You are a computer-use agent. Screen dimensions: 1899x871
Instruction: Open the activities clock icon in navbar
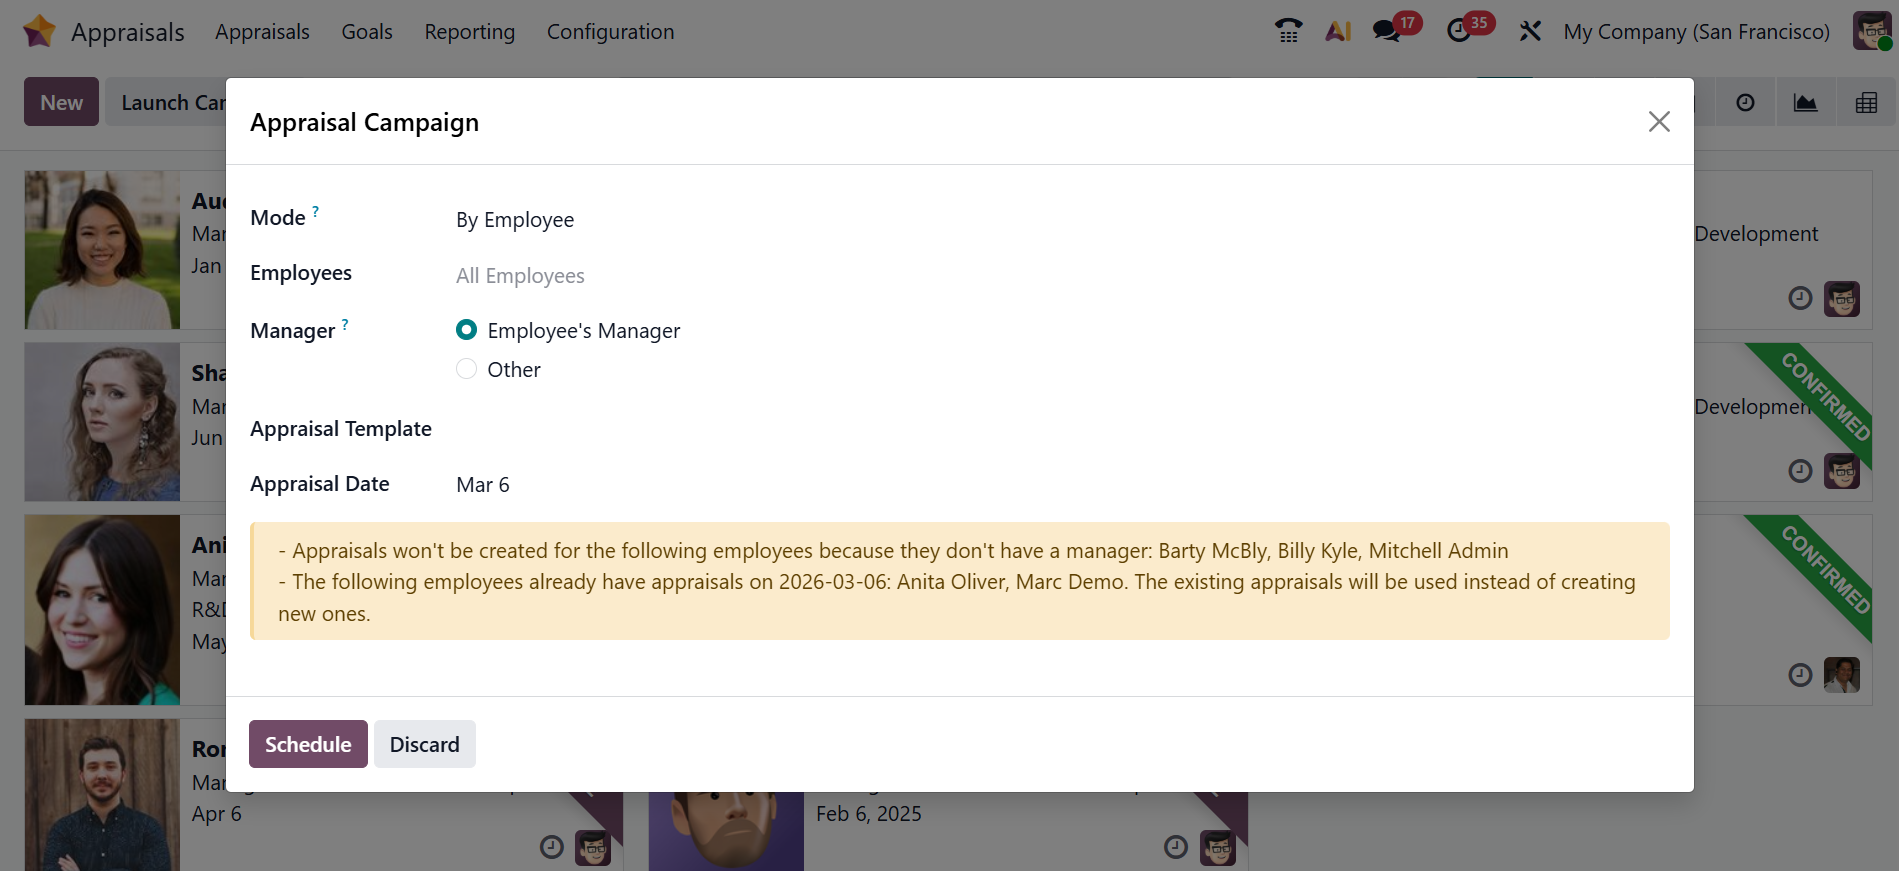pyautogui.click(x=1459, y=31)
